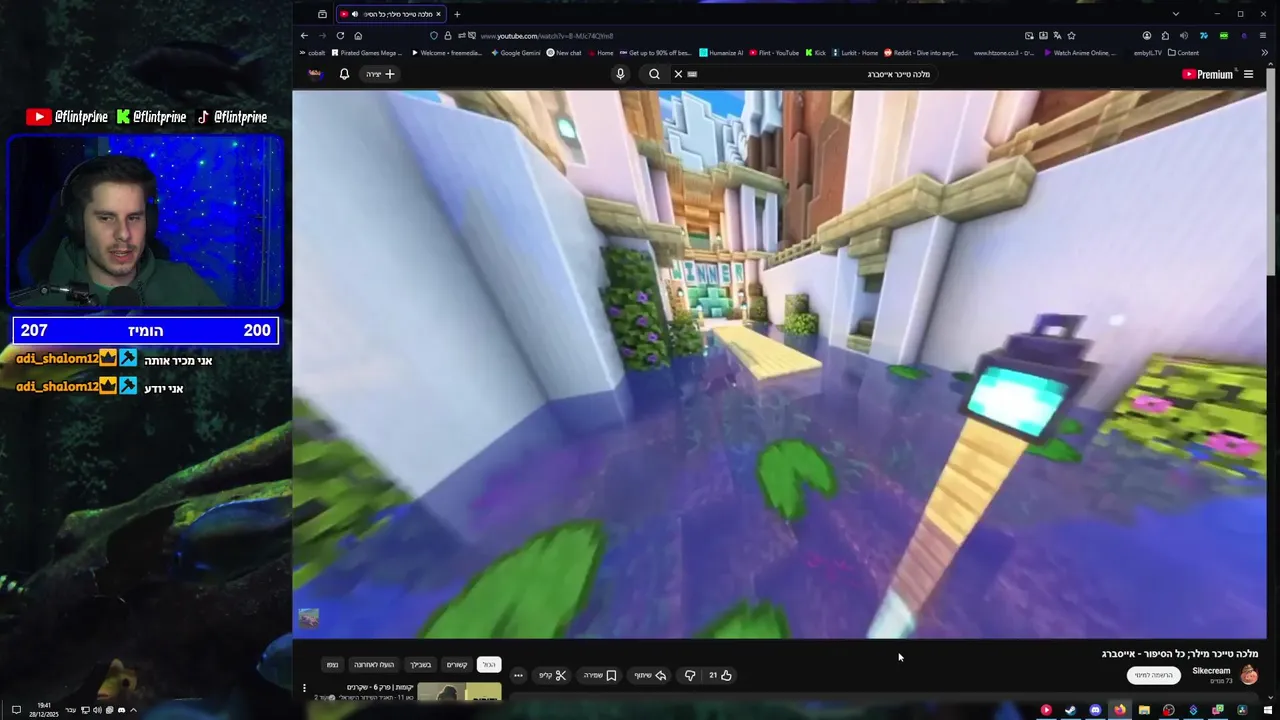Open the Google Gemini bookmark
Image resolution: width=1280 pixels, height=720 pixels.
516,53
